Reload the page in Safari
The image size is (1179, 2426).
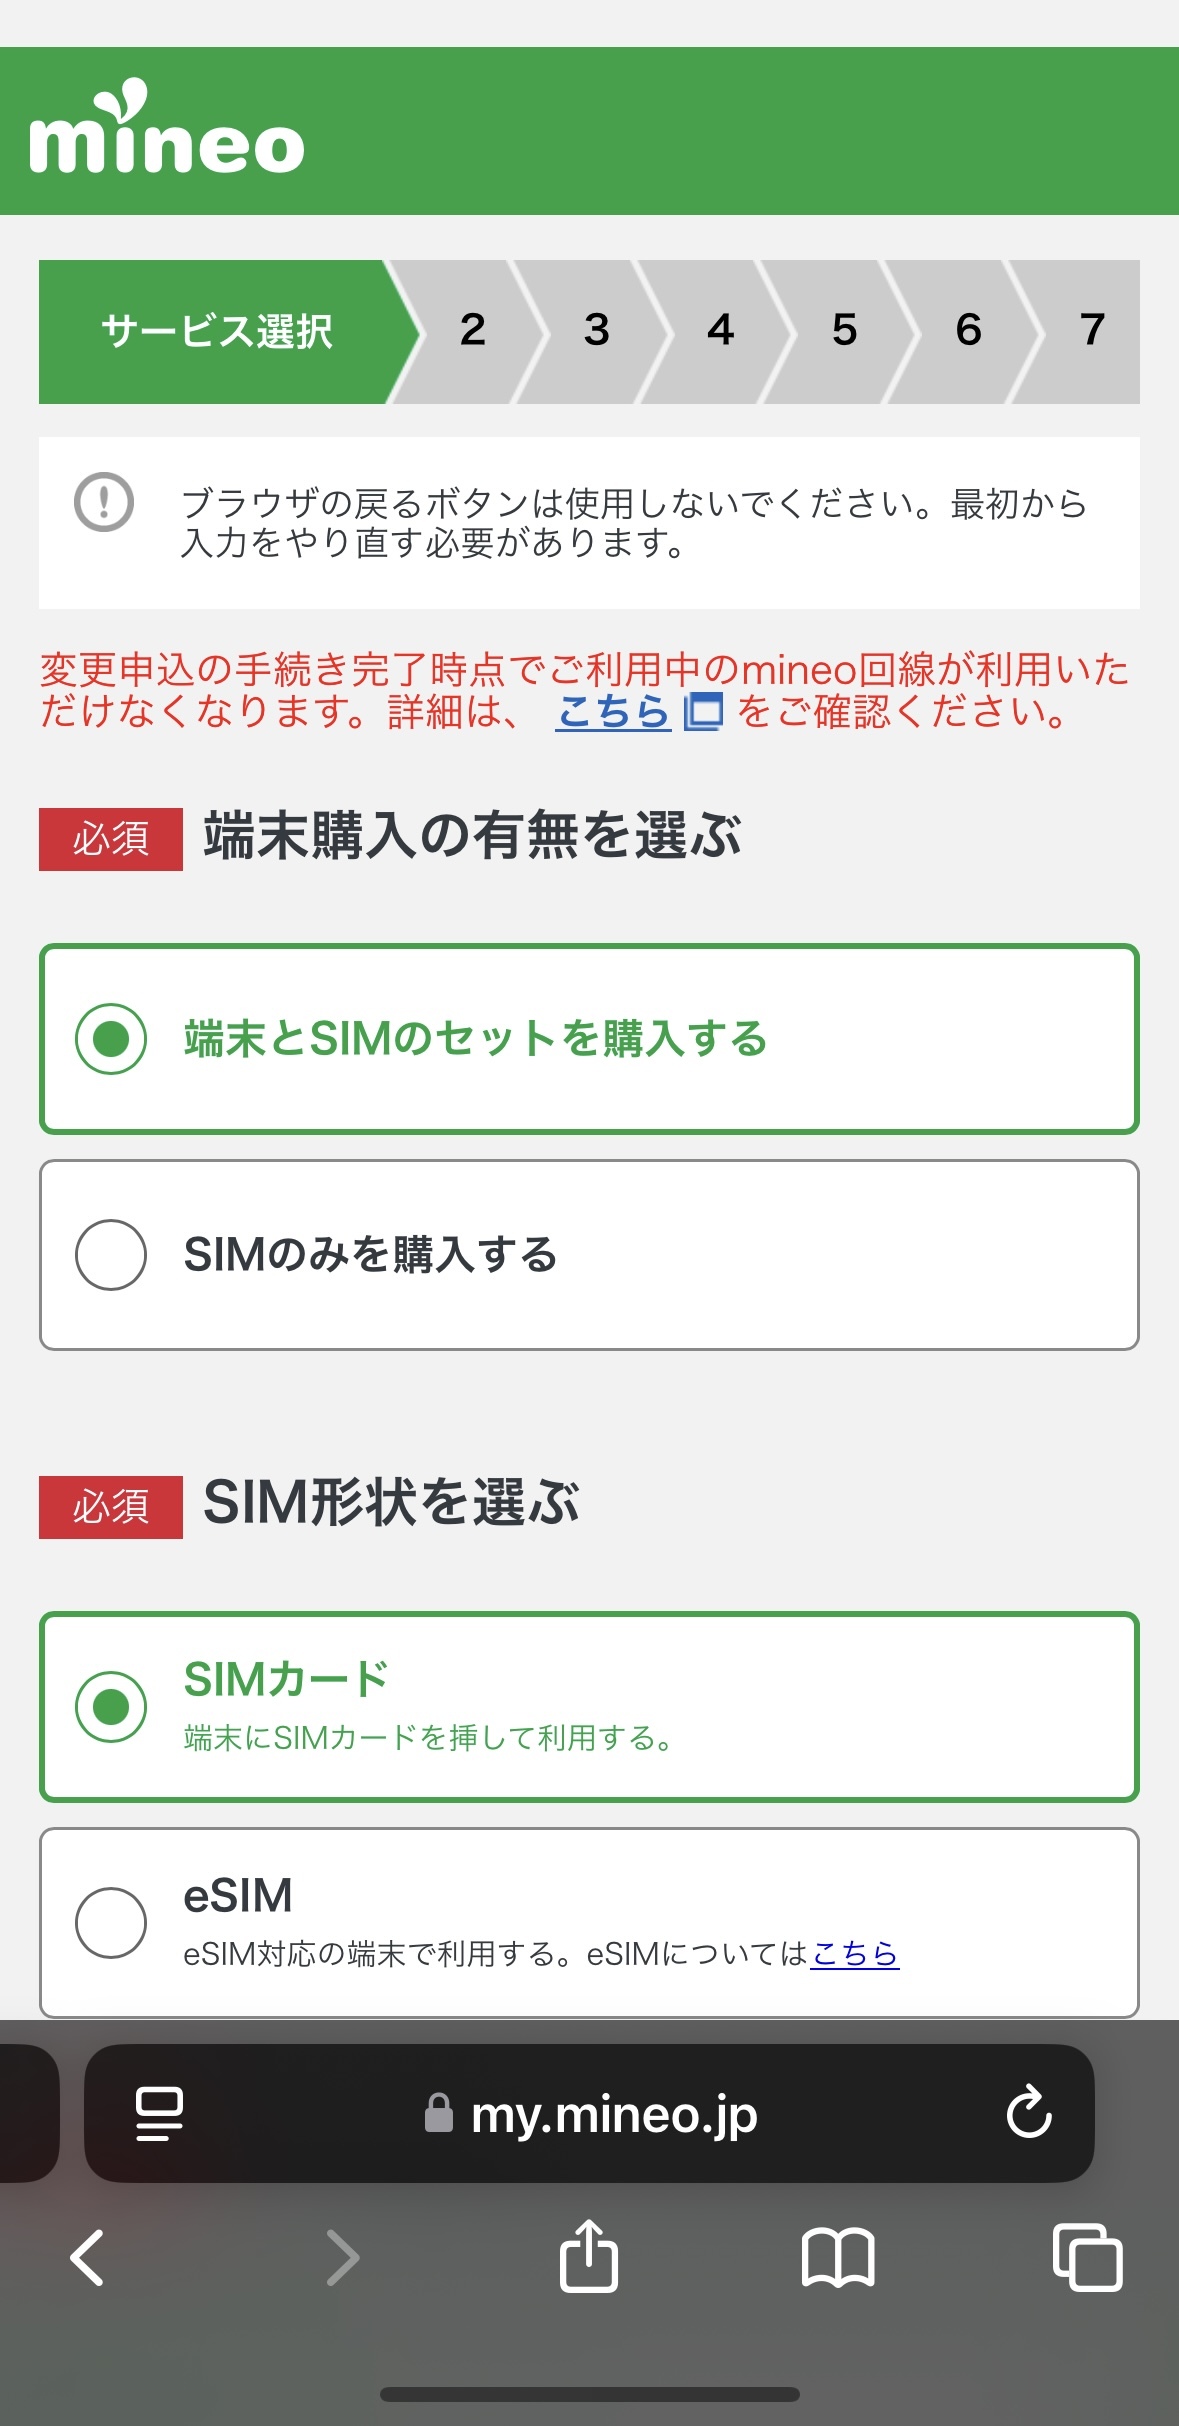[x=1028, y=2112]
